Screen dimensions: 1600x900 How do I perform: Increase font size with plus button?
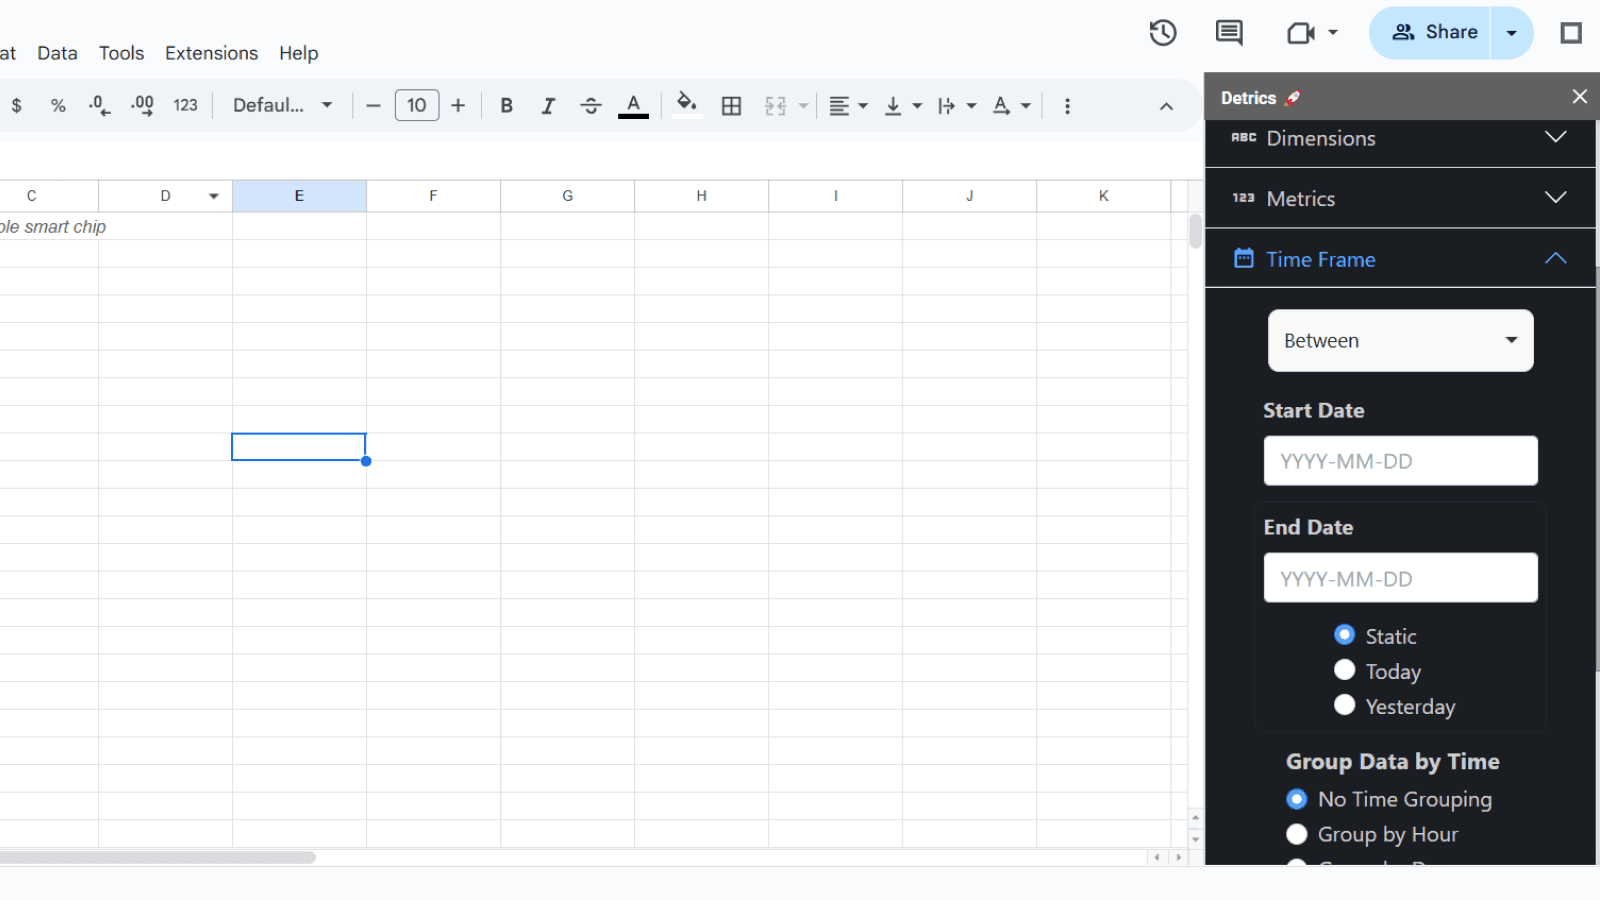[458, 106]
